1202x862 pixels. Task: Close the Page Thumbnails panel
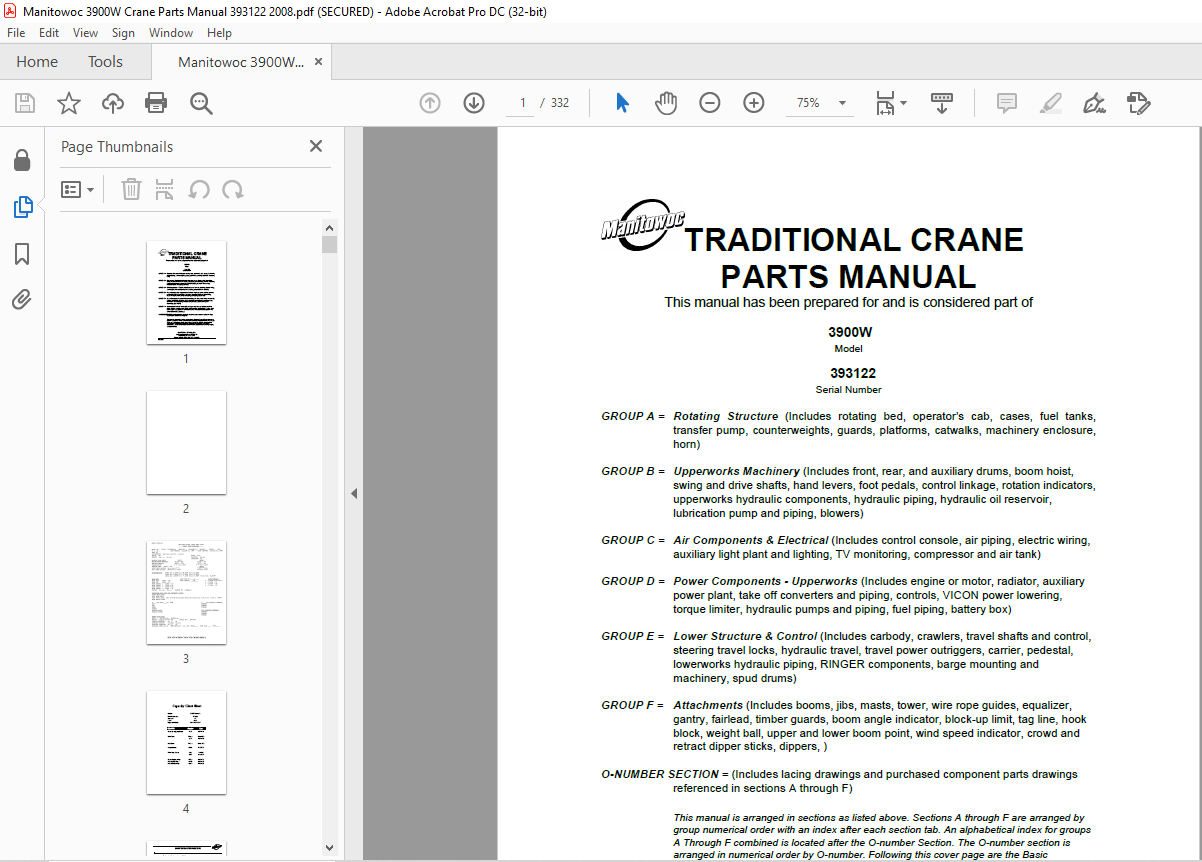[316, 146]
